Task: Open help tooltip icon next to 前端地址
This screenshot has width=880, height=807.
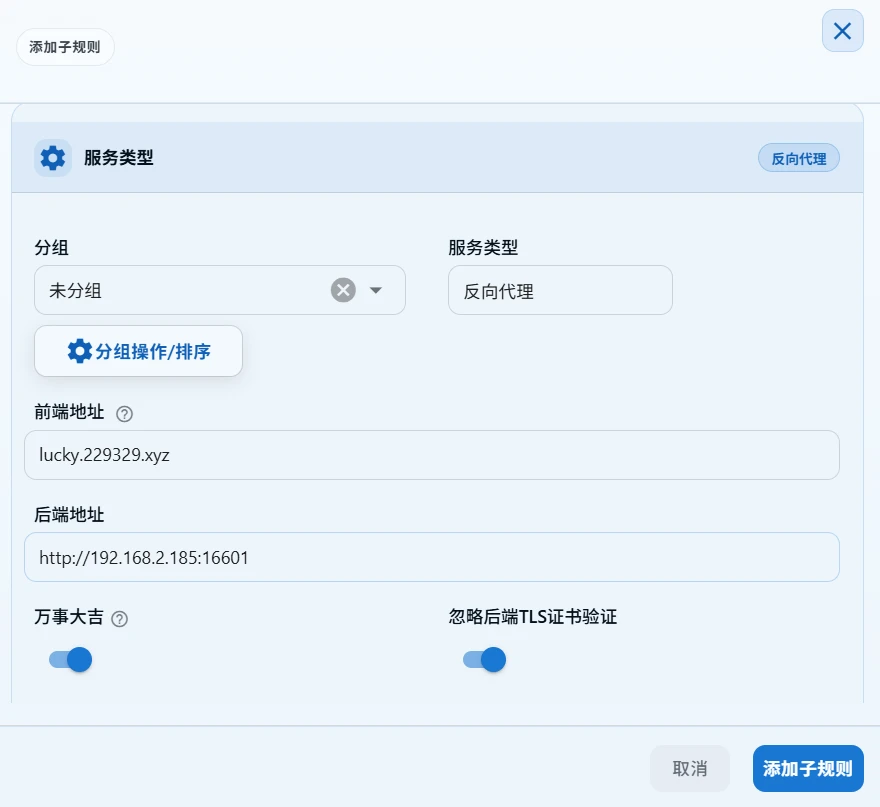Action: [x=124, y=414]
